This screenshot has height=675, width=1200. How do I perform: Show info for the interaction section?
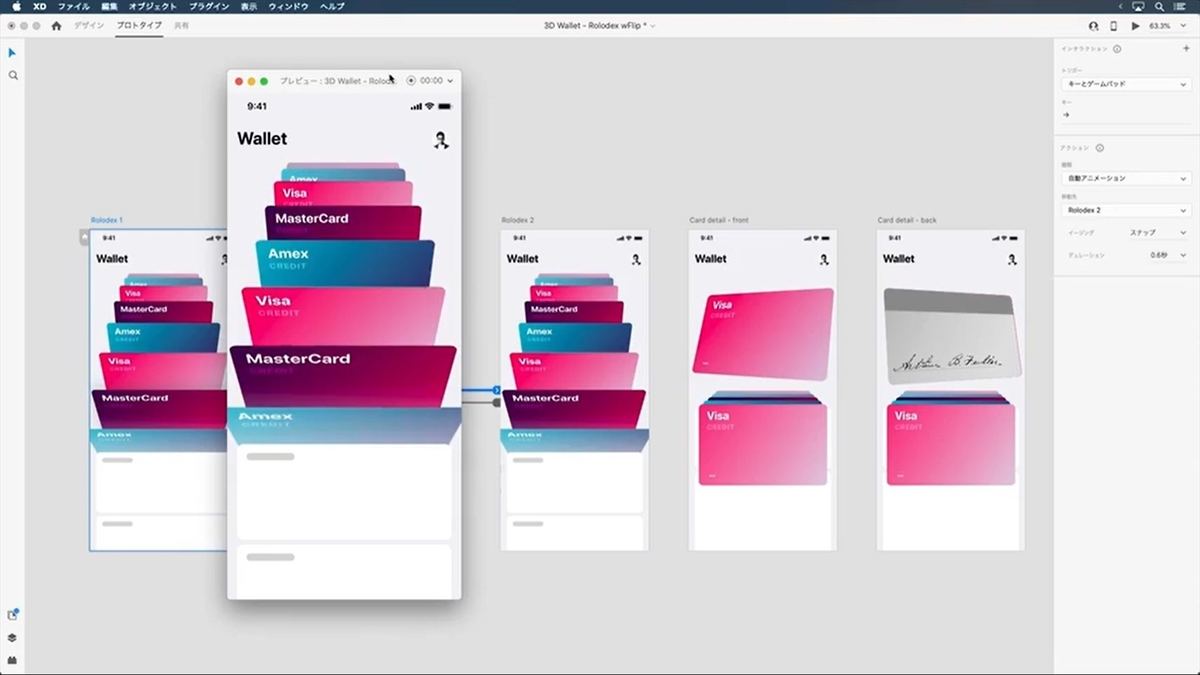[x=1117, y=48]
